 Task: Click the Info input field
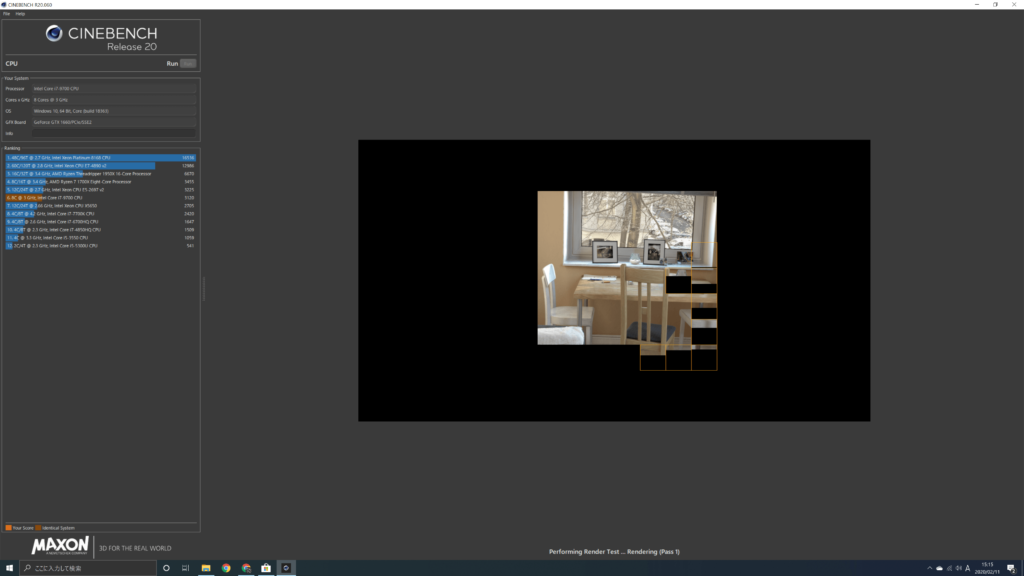click(114, 133)
